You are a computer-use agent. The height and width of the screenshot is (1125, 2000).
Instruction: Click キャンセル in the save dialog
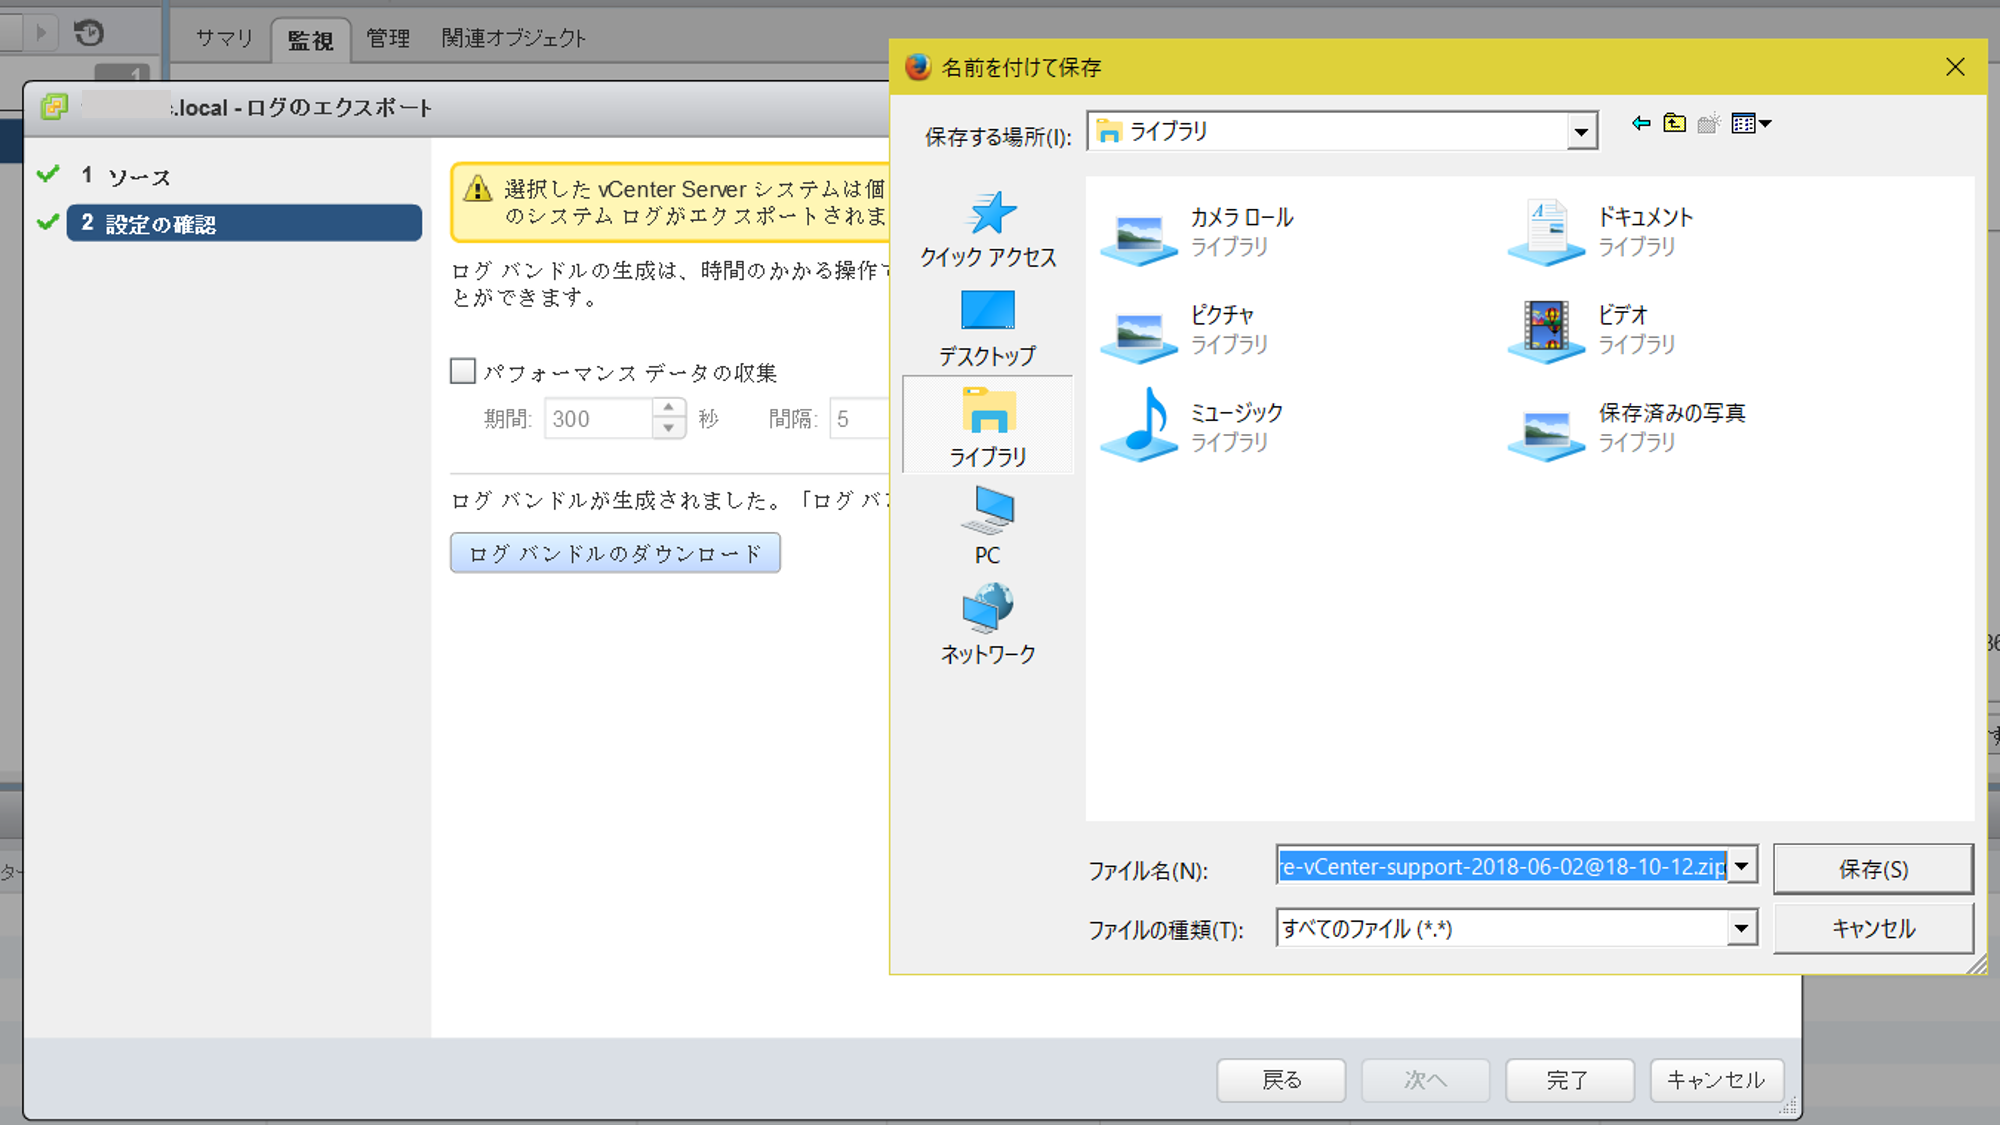pyautogui.click(x=1873, y=929)
